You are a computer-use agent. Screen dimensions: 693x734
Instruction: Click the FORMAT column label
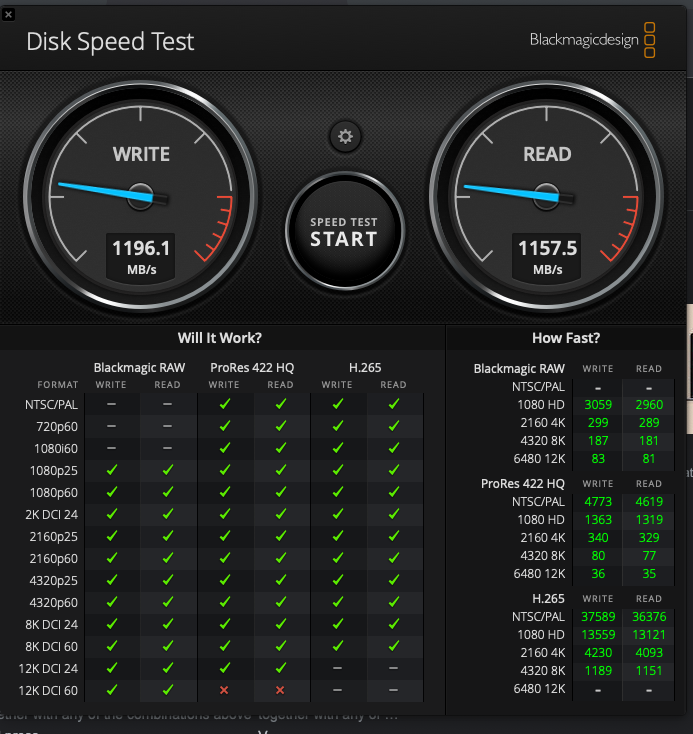tap(58, 385)
